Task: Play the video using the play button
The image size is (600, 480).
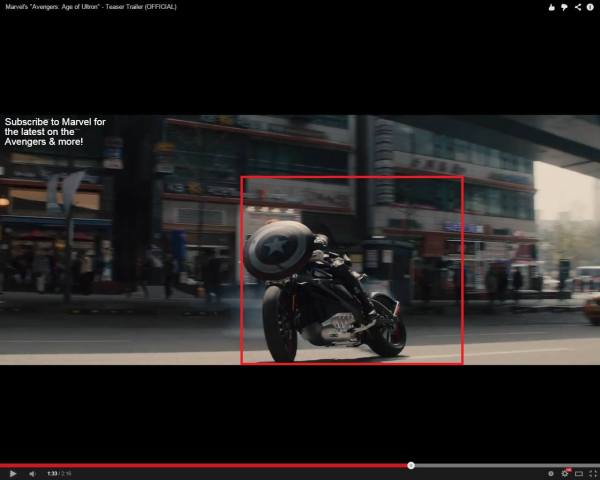Action: [13, 474]
